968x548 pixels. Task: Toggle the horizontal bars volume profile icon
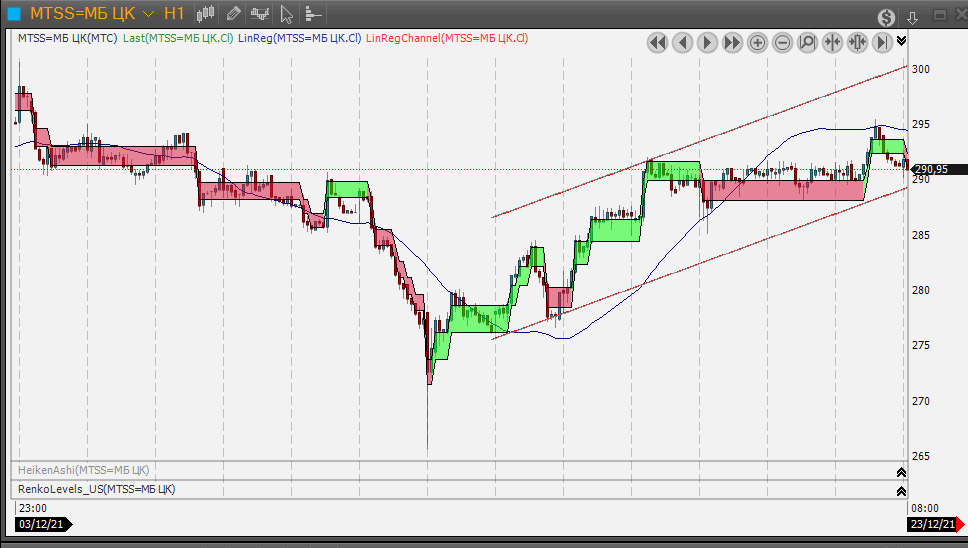312,14
